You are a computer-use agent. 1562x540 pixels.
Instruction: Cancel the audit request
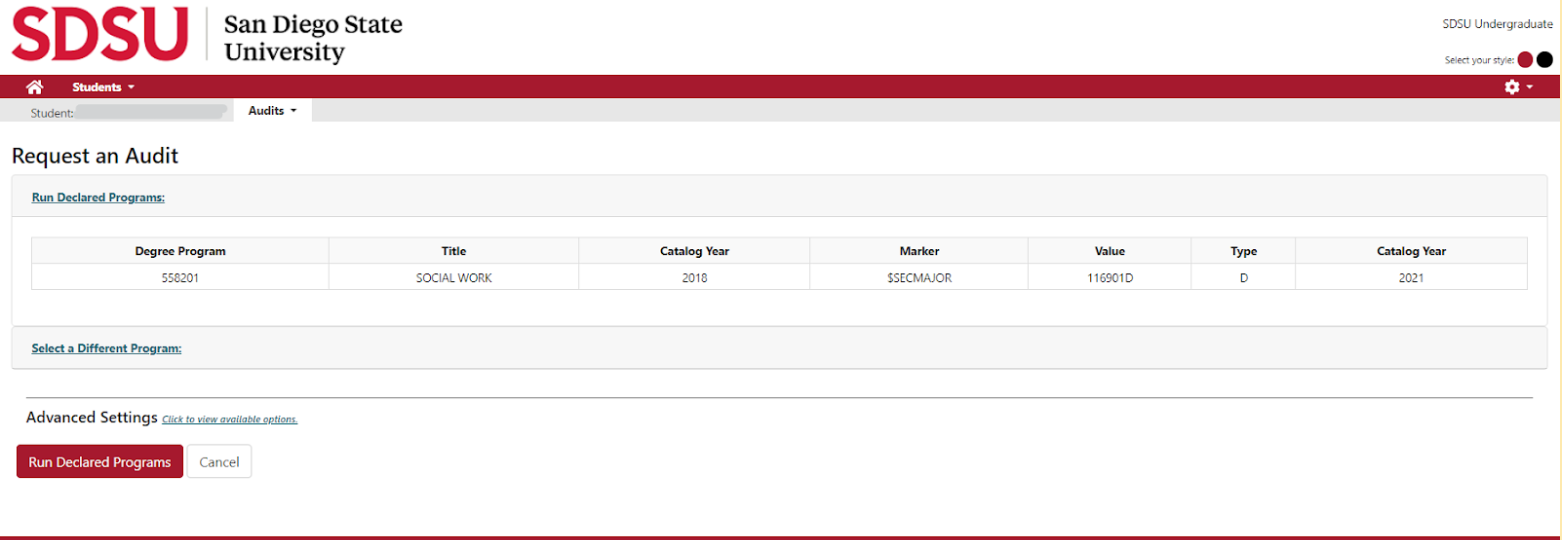(219, 462)
